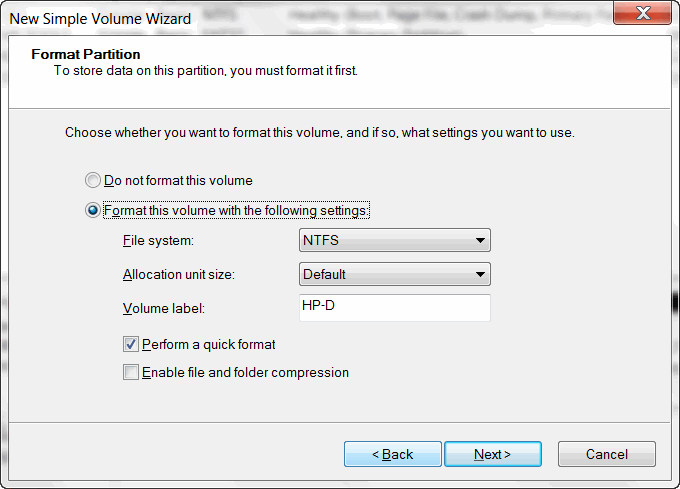Click the File system label
Image resolution: width=680 pixels, height=489 pixels.
[x=158, y=241]
